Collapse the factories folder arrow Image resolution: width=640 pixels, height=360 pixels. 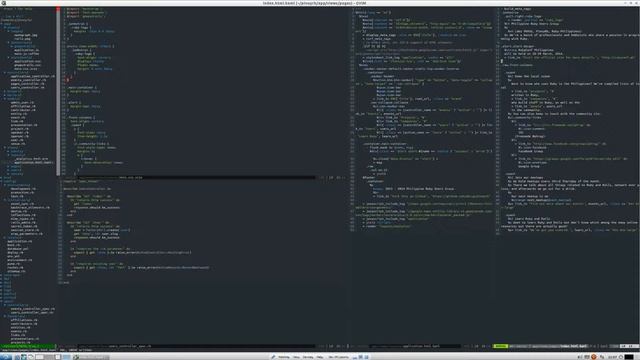5,316
